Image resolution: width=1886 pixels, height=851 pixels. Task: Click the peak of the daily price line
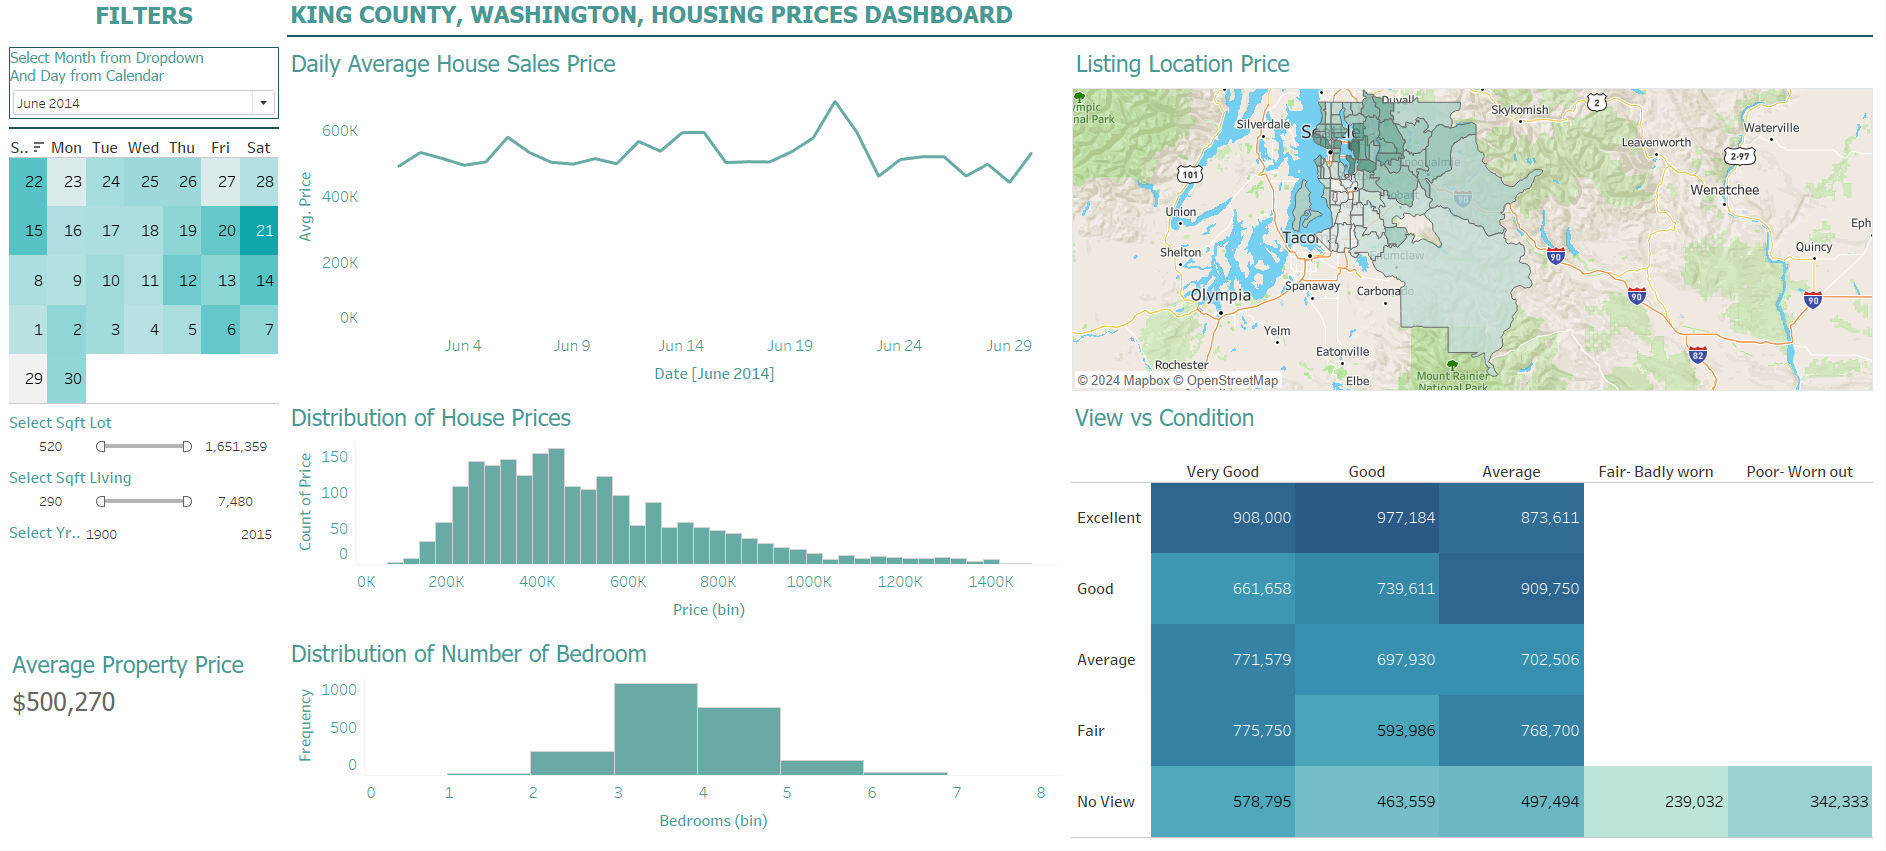[x=835, y=102]
